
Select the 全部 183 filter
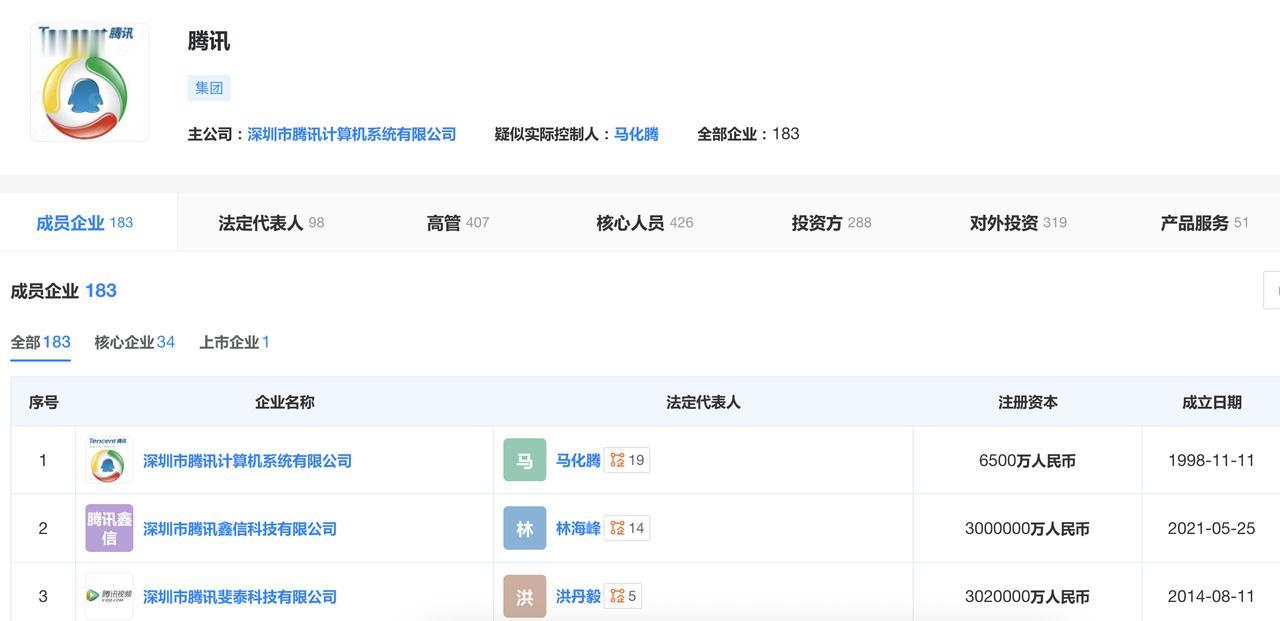(41, 342)
